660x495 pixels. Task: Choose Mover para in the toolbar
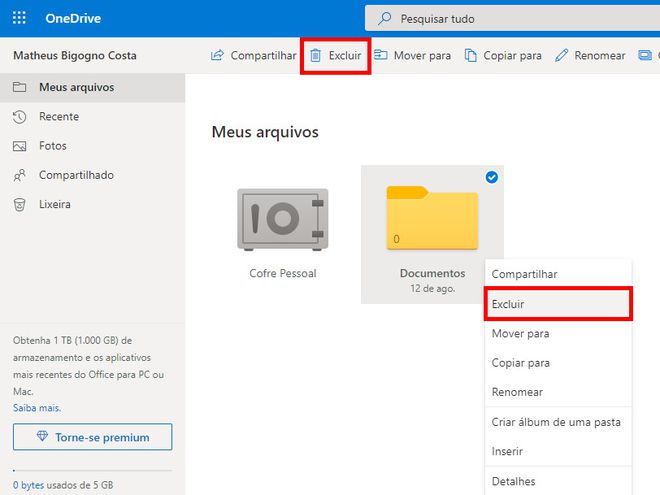(x=412, y=55)
